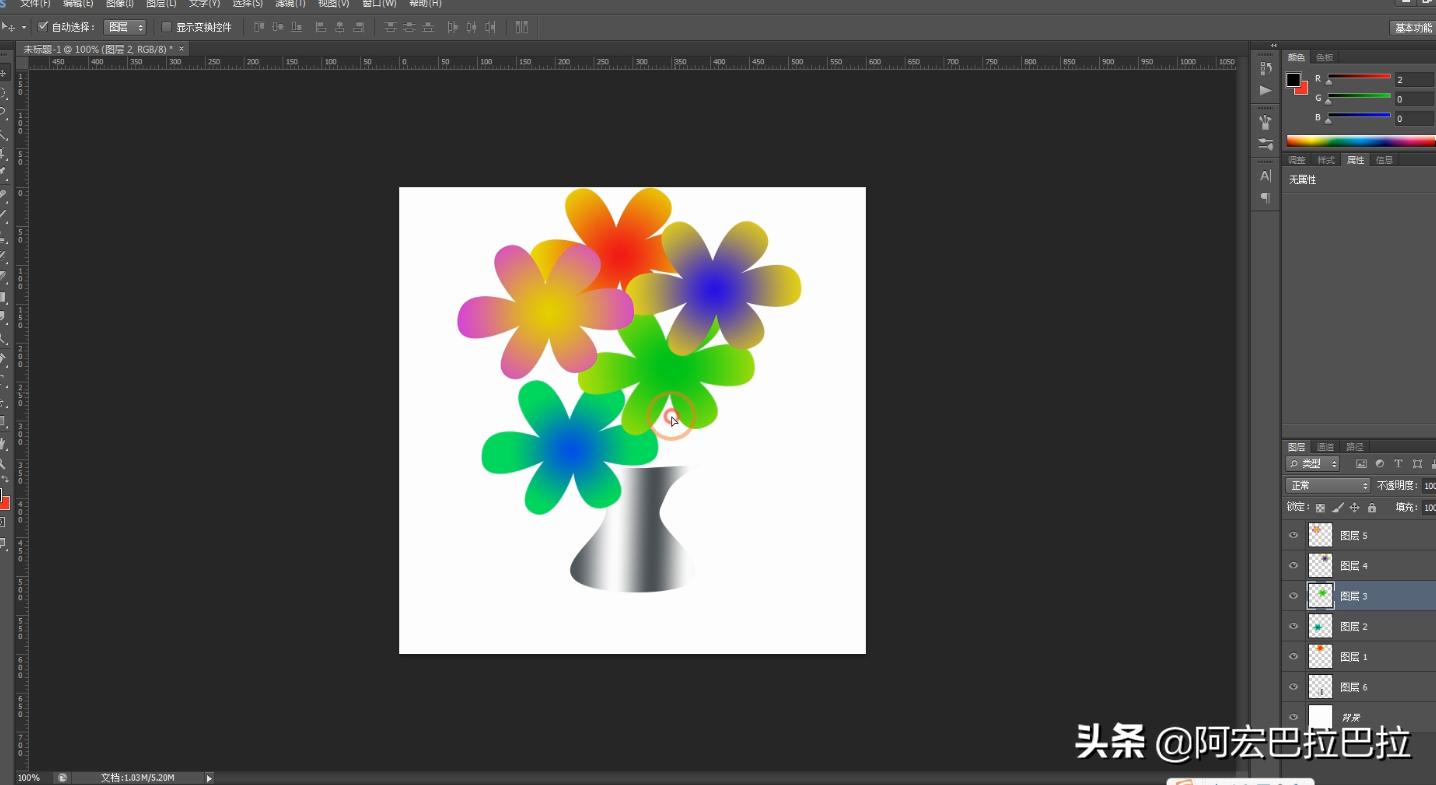Click the lock transparent pixels icon

(x=1321, y=508)
